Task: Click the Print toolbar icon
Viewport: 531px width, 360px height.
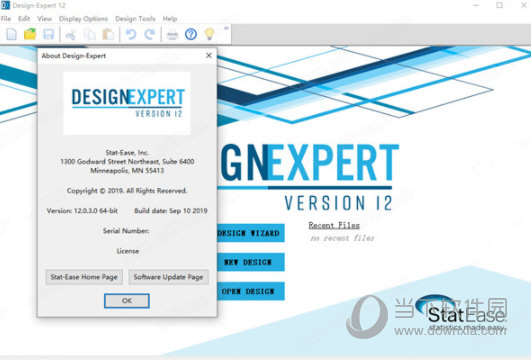Action: click(172, 35)
